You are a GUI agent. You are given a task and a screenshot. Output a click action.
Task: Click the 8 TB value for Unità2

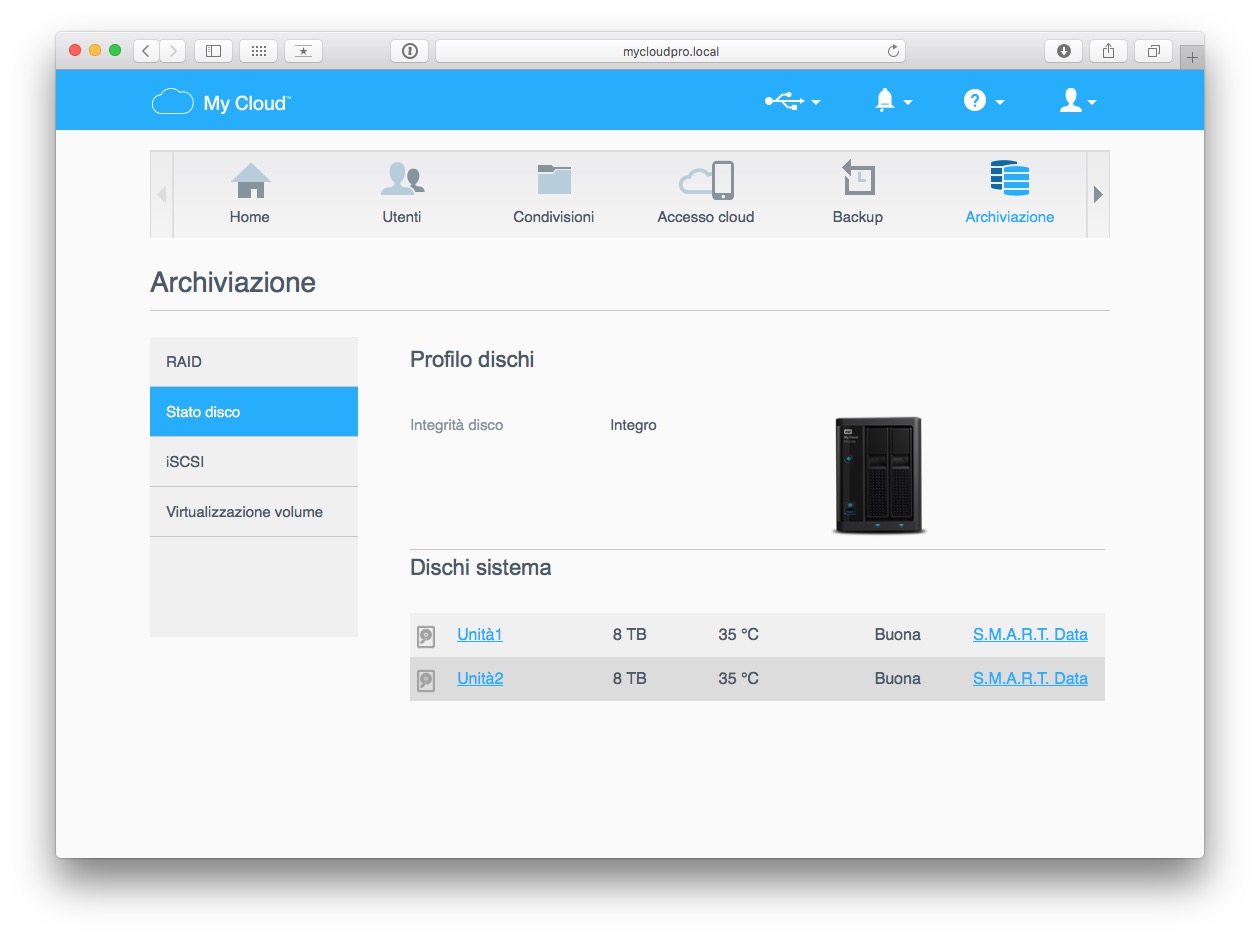coord(630,678)
